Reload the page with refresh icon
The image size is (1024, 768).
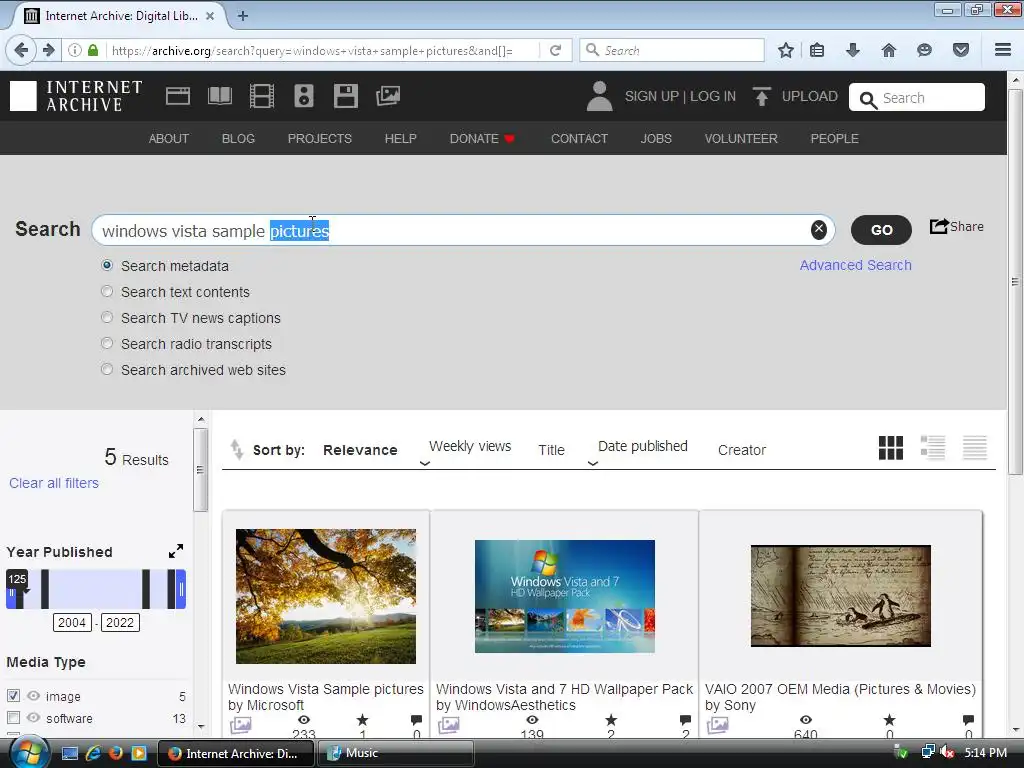pos(556,50)
